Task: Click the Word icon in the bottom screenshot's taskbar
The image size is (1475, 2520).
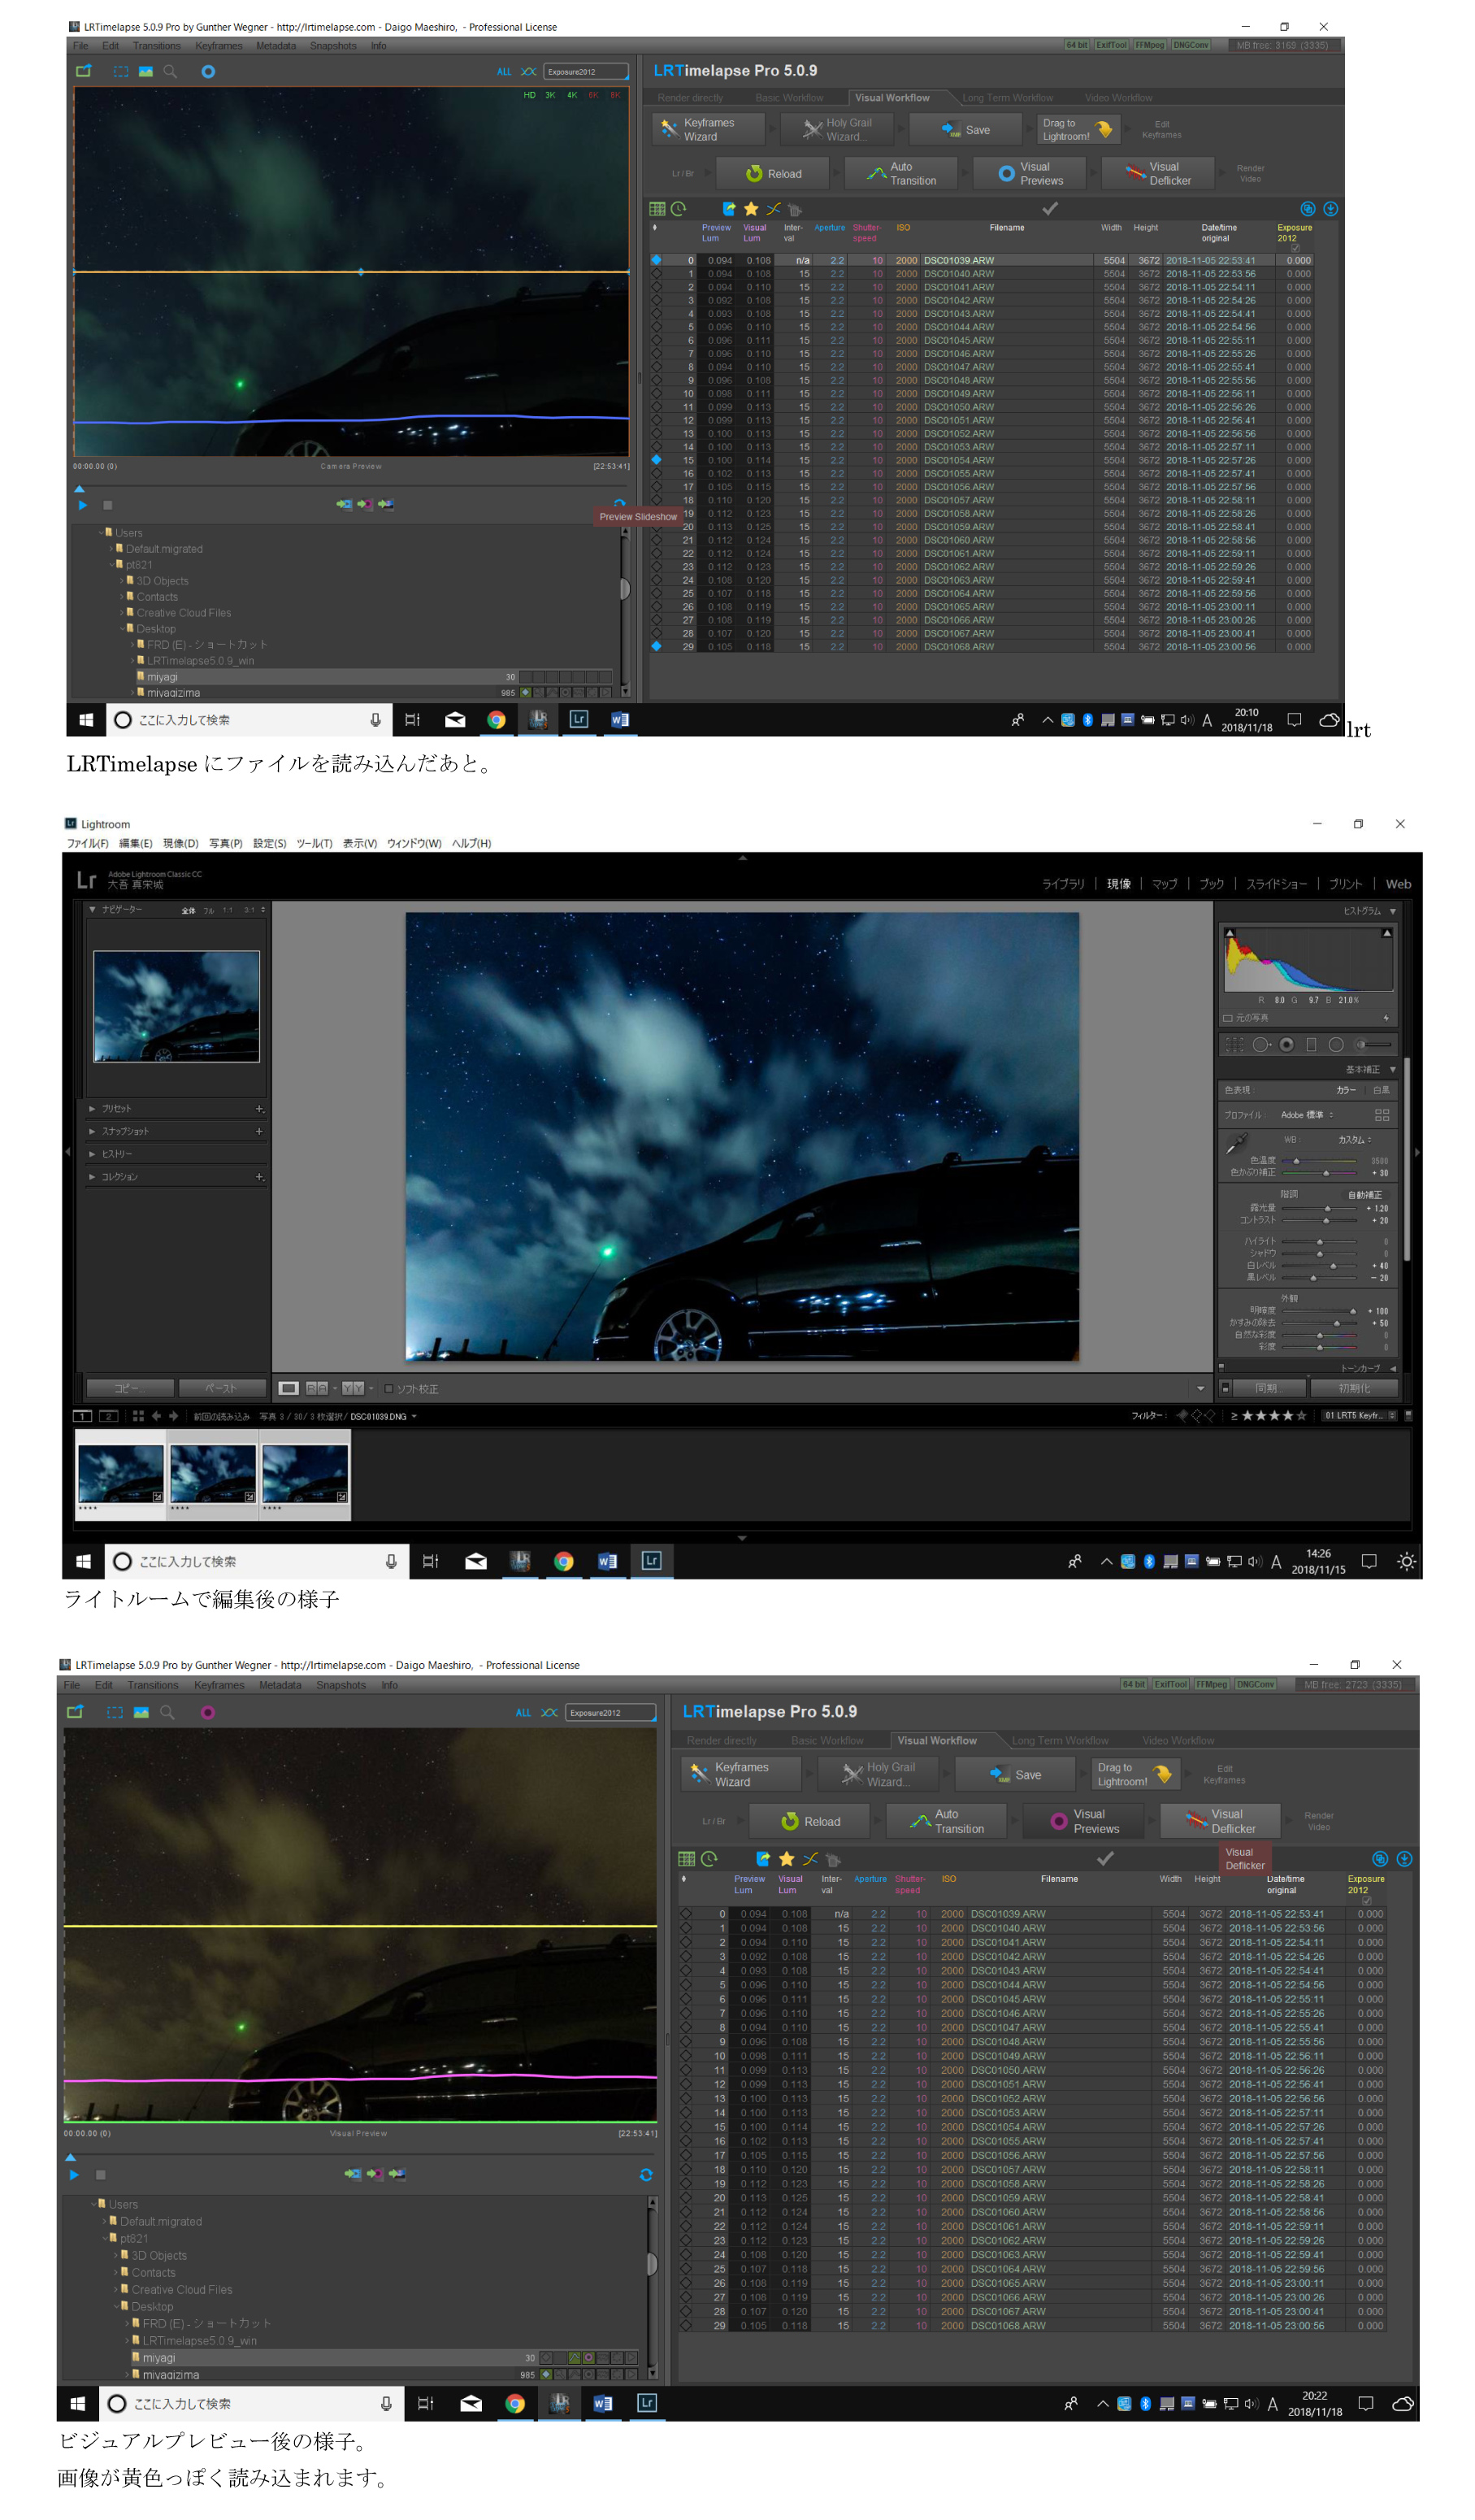Action: (602, 2403)
